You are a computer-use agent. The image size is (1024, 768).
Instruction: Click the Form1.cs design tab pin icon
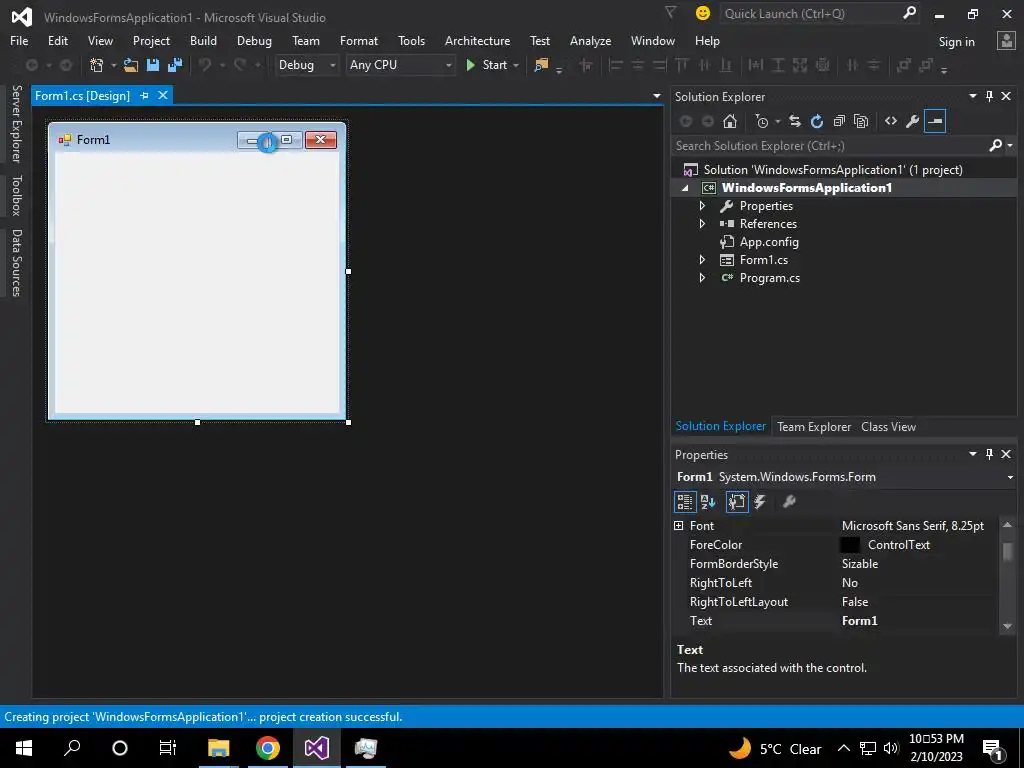[144, 95]
